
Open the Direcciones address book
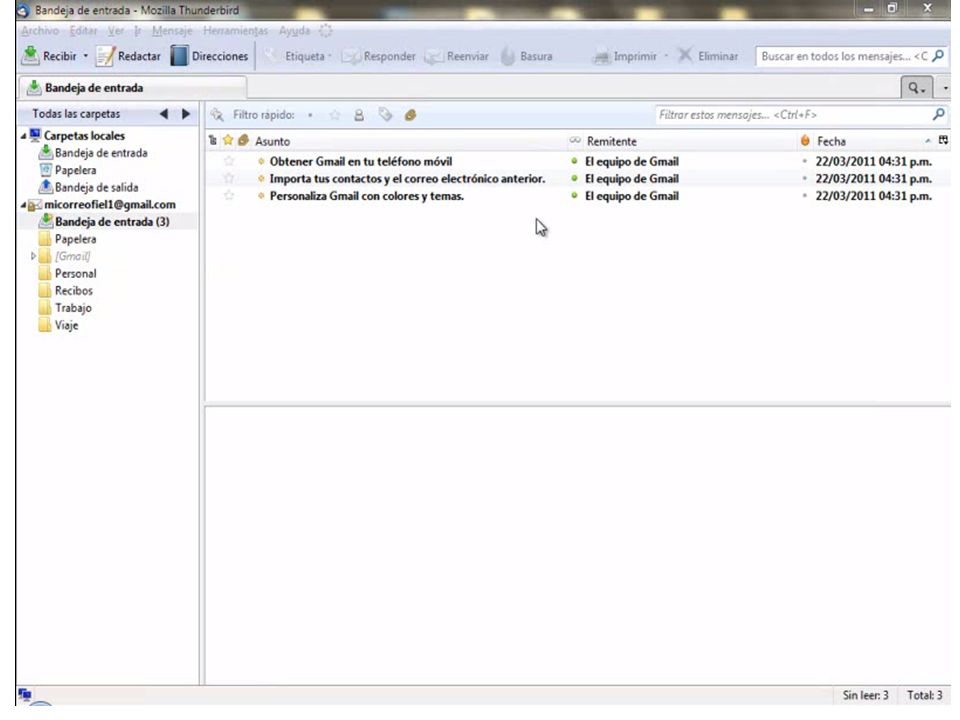(209, 56)
